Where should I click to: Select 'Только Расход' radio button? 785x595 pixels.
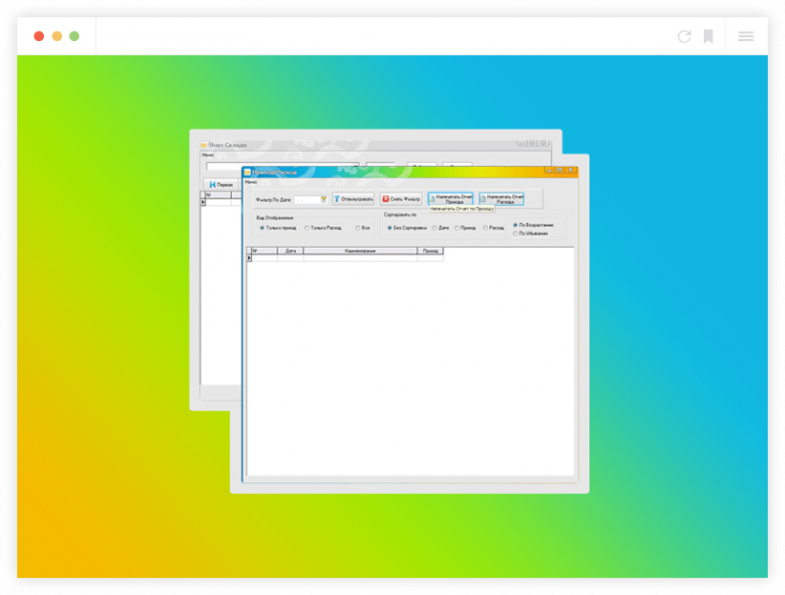tap(307, 228)
